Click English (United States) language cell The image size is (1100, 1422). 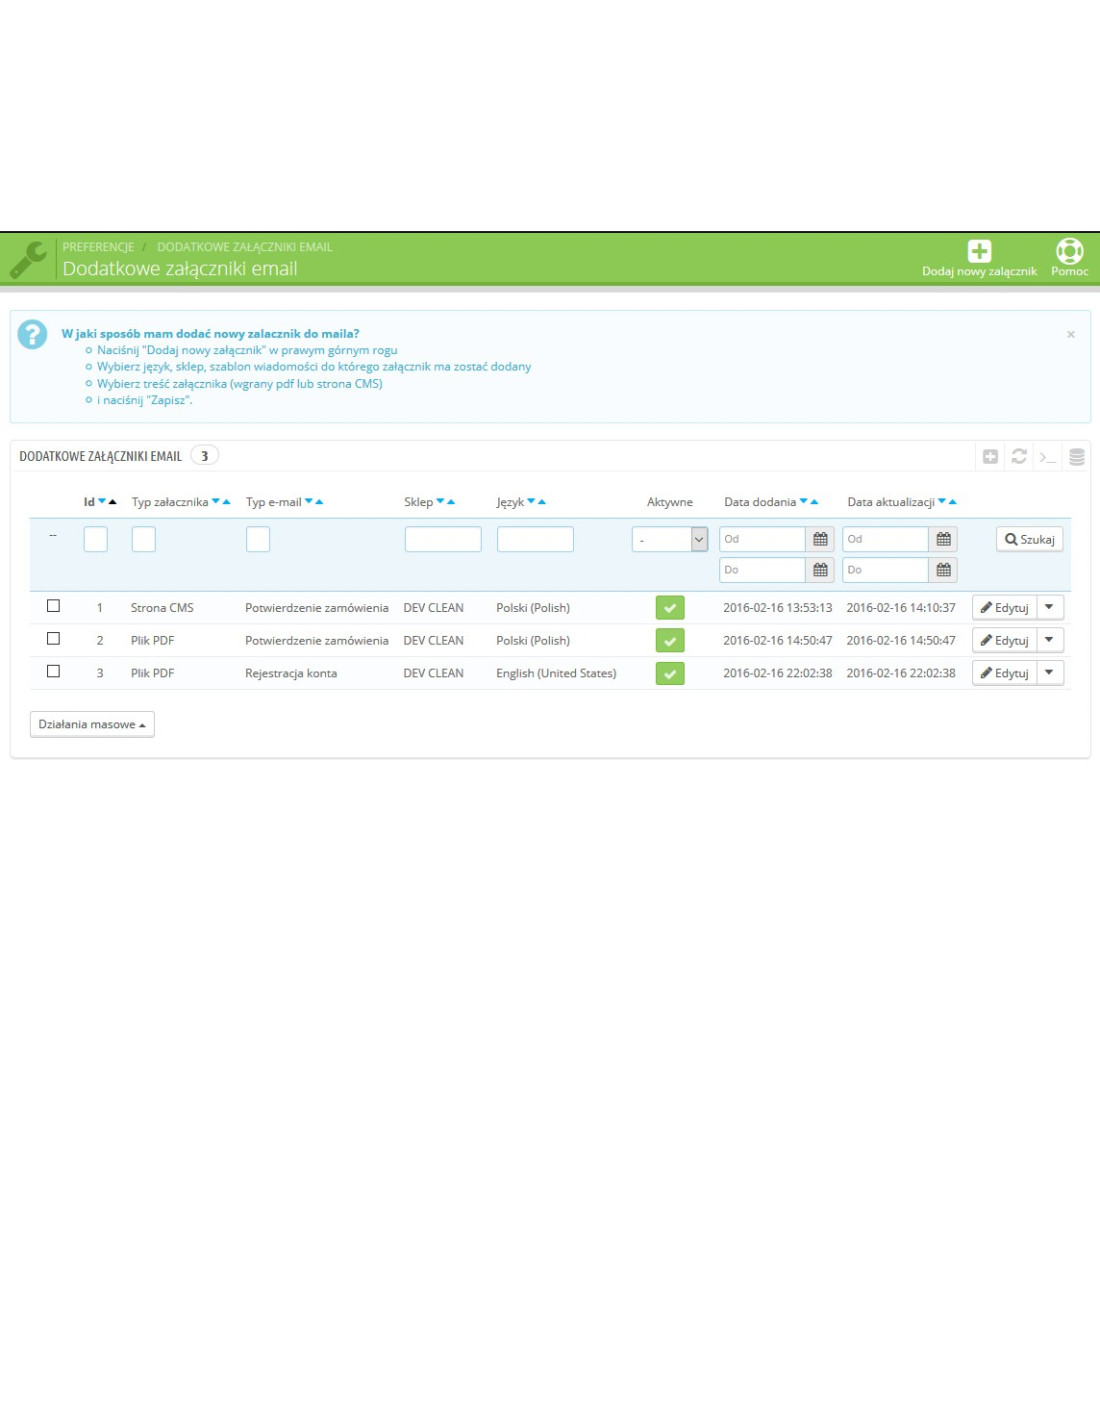(x=556, y=674)
